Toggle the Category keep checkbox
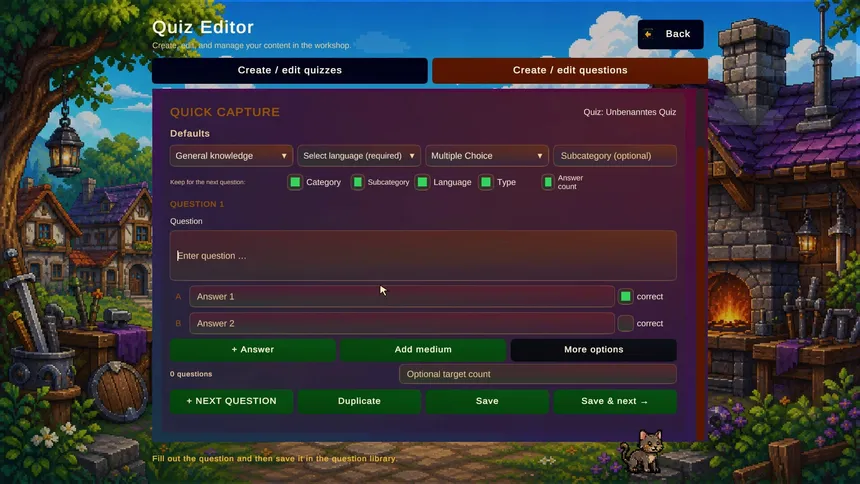 (295, 182)
